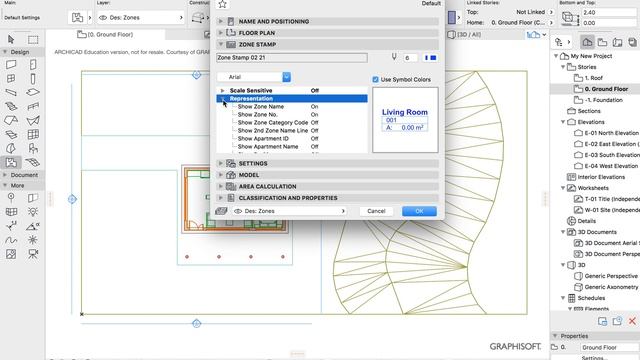Expand the CLASSIFICATION AND PROPERTIES panel
The width and height of the screenshot is (640, 360).
pos(327,198)
